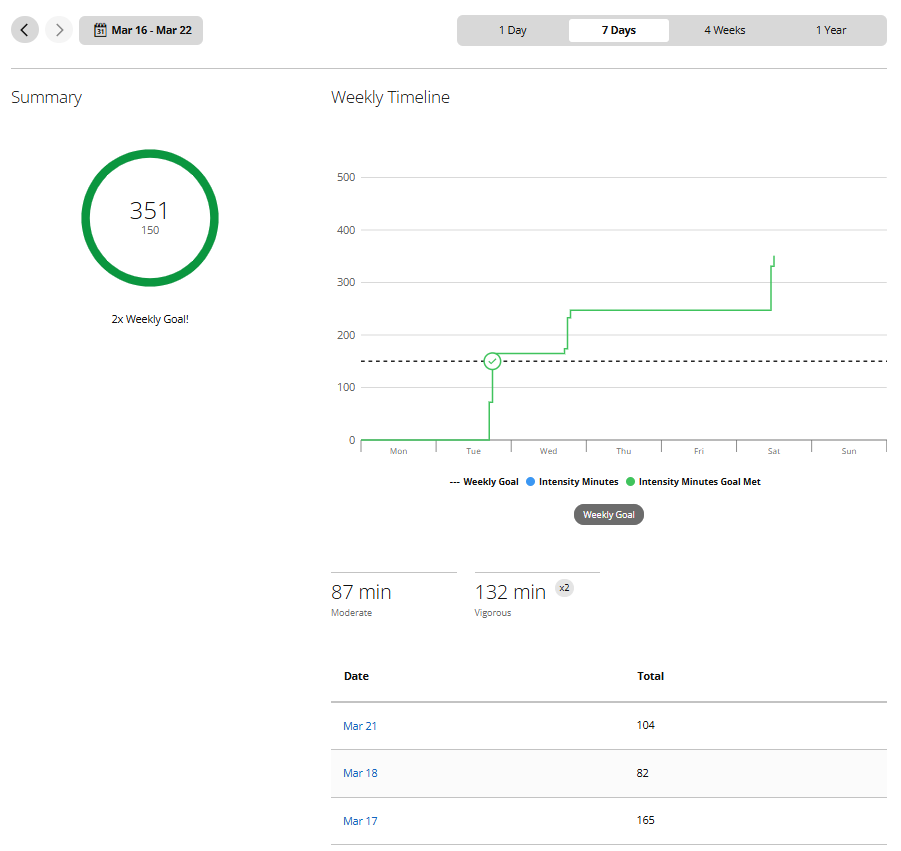Switch to the 1 Day view
Viewport: 901px width, 851px height.
click(512, 30)
